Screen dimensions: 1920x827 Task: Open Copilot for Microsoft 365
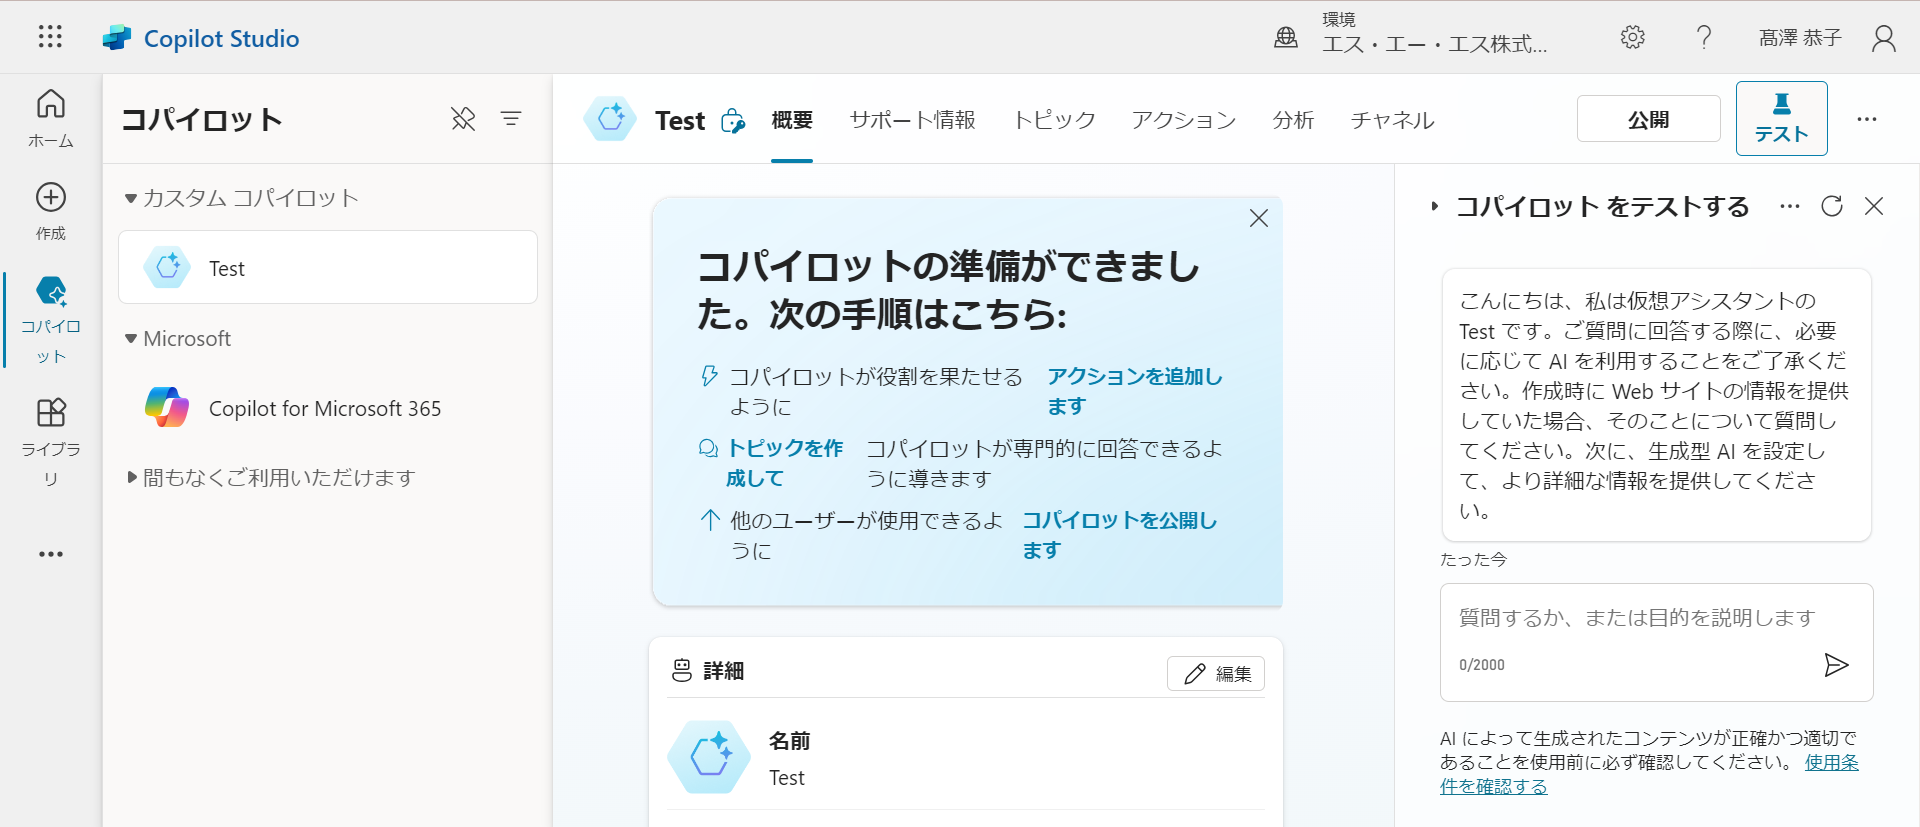pyautogui.click(x=328, y=408)
